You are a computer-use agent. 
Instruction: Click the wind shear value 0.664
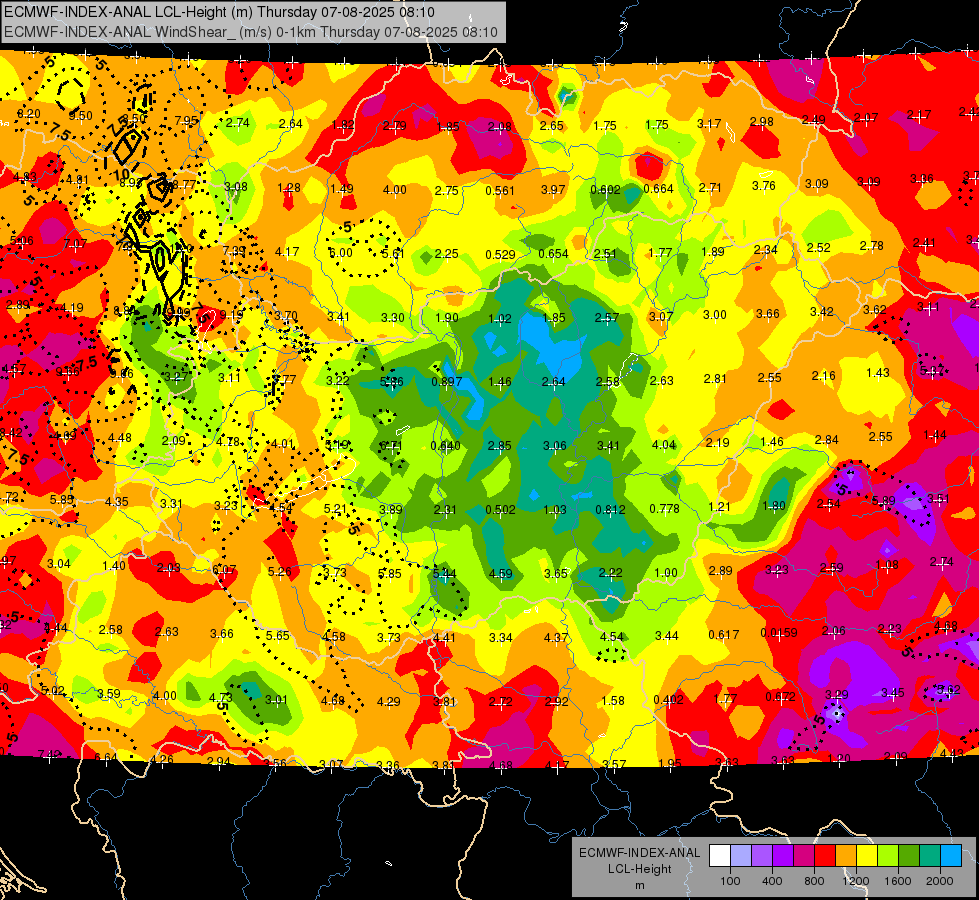[659, 189]
